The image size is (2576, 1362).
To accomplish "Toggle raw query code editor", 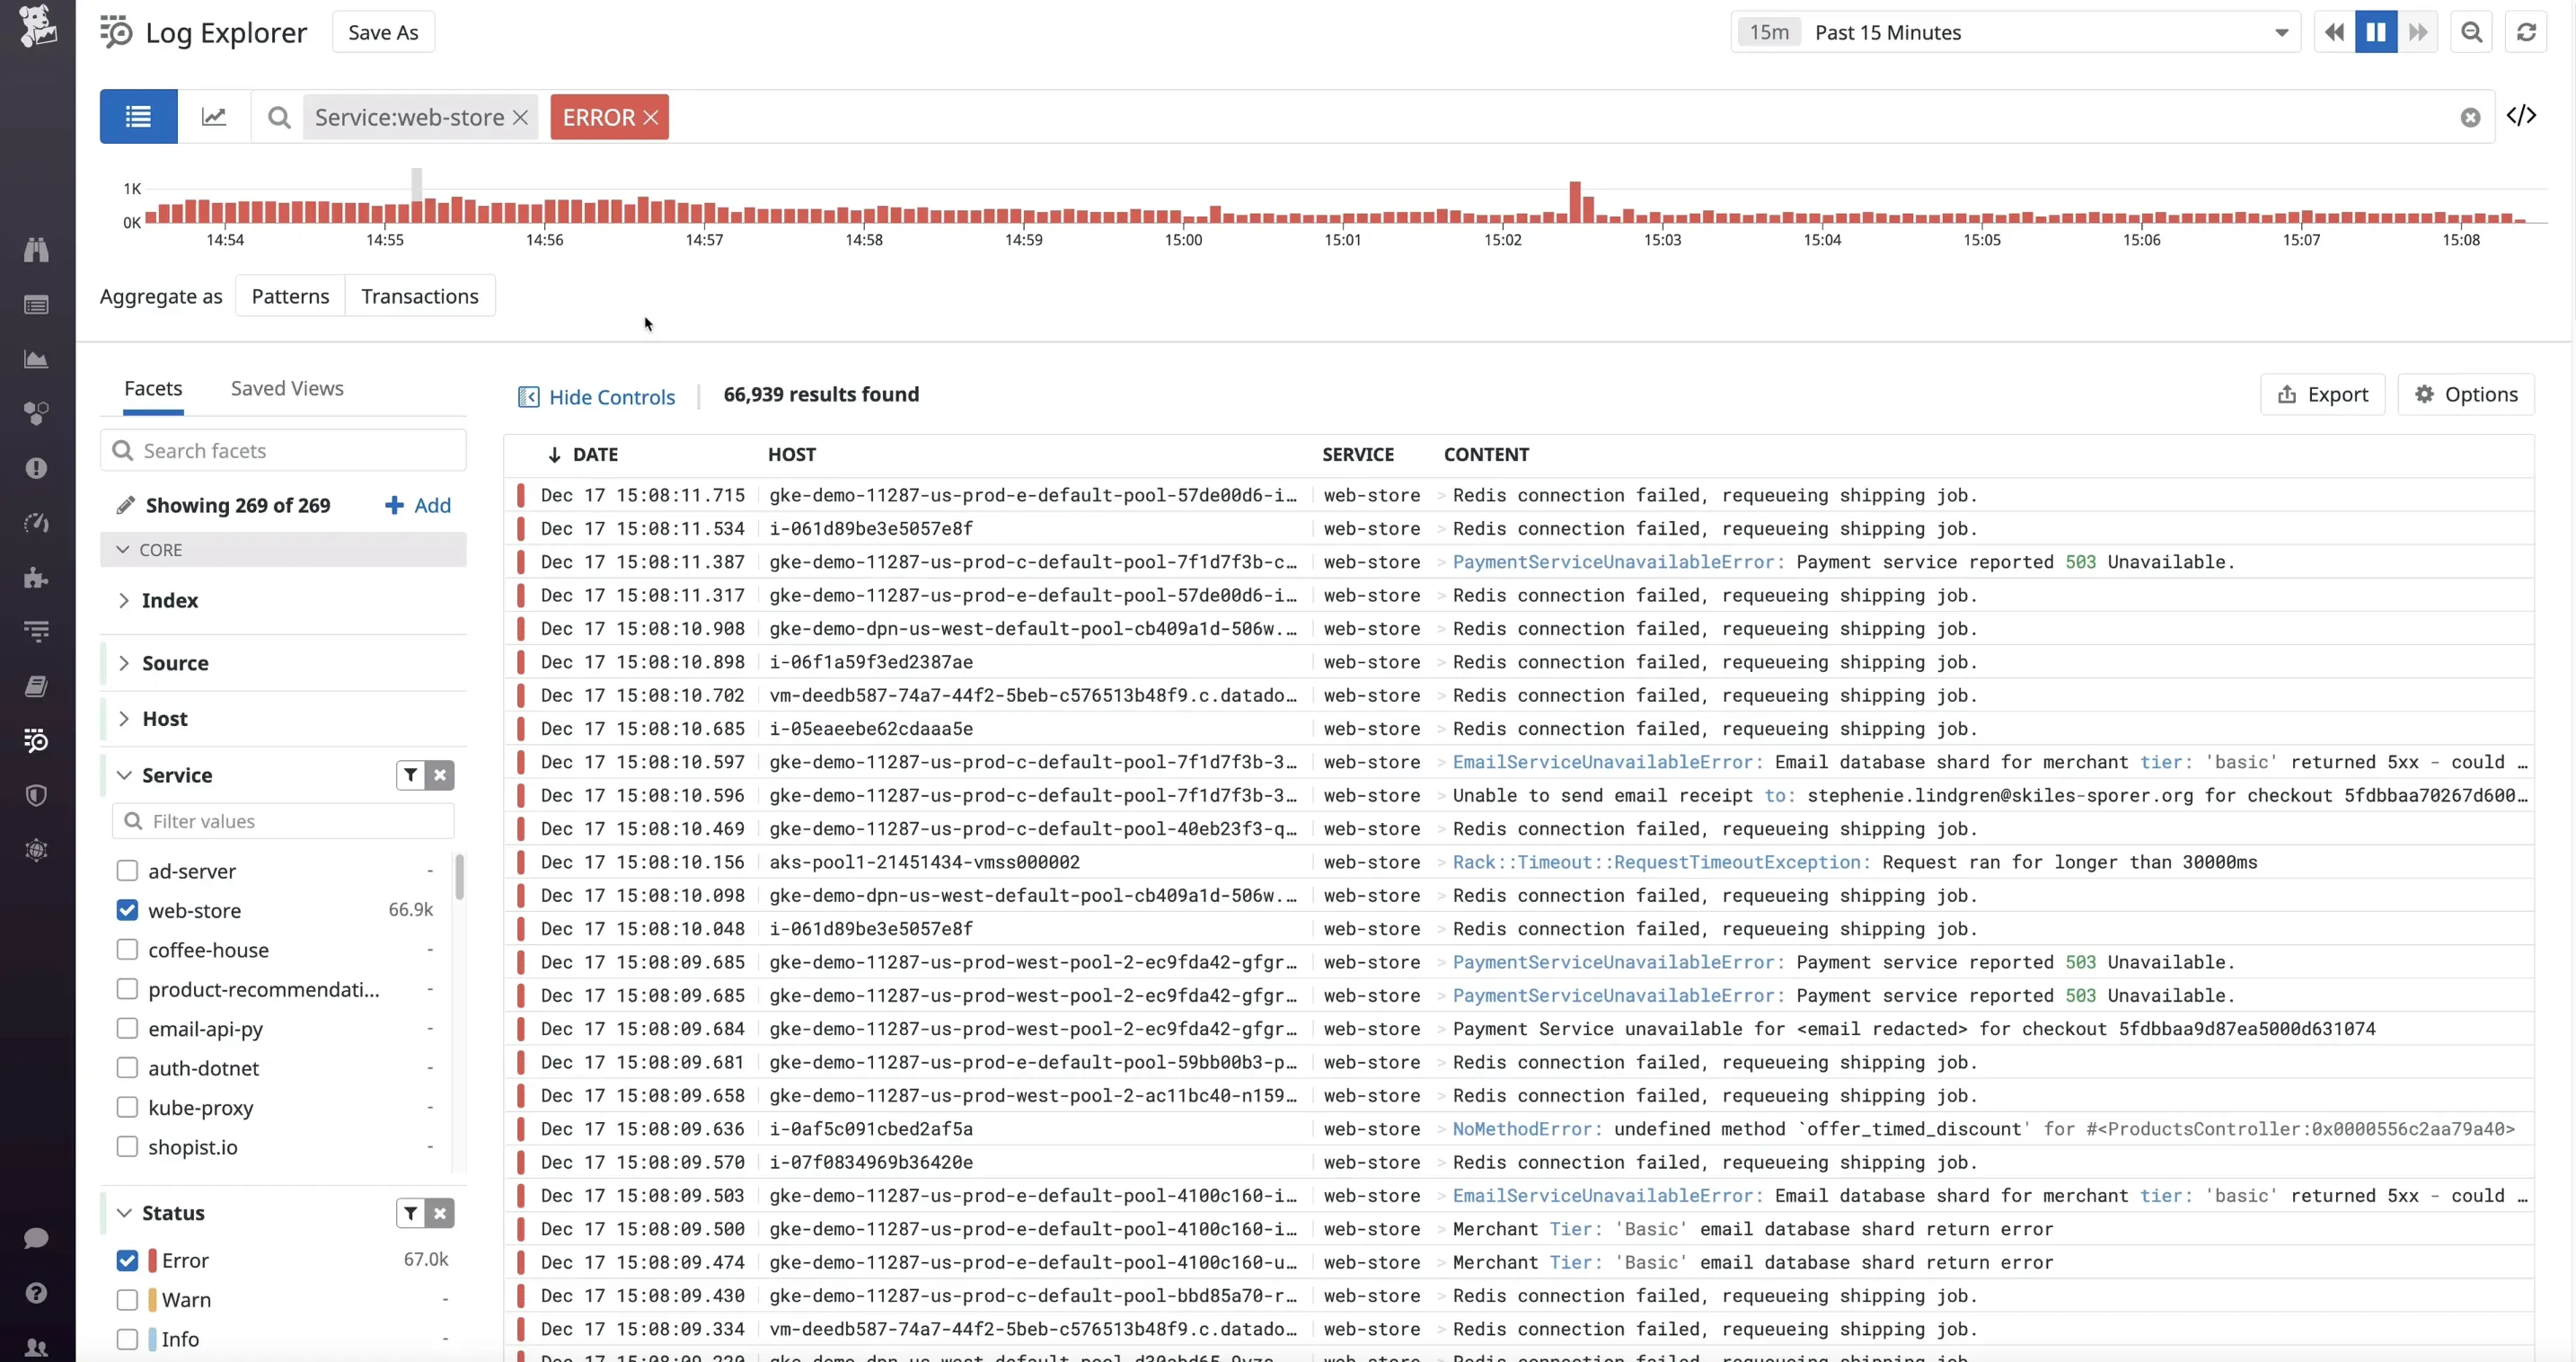I will [x=2521, y=116].
